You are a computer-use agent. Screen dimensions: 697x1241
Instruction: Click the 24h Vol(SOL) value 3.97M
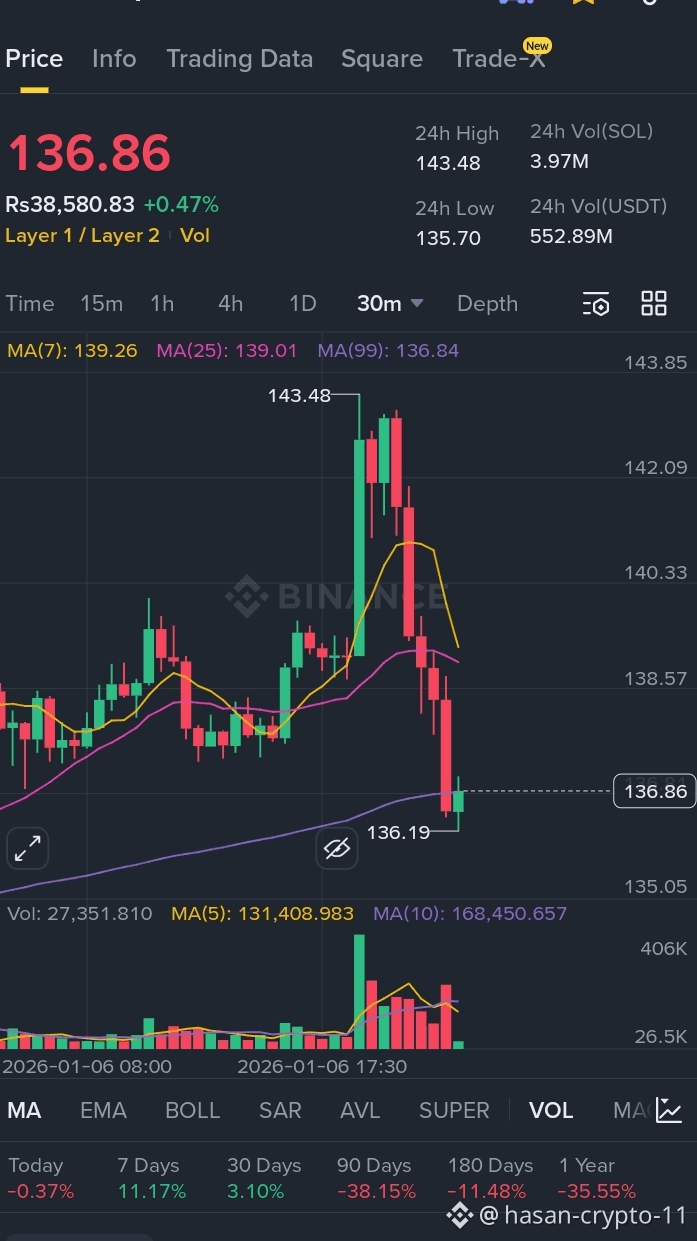coord(559,161)
